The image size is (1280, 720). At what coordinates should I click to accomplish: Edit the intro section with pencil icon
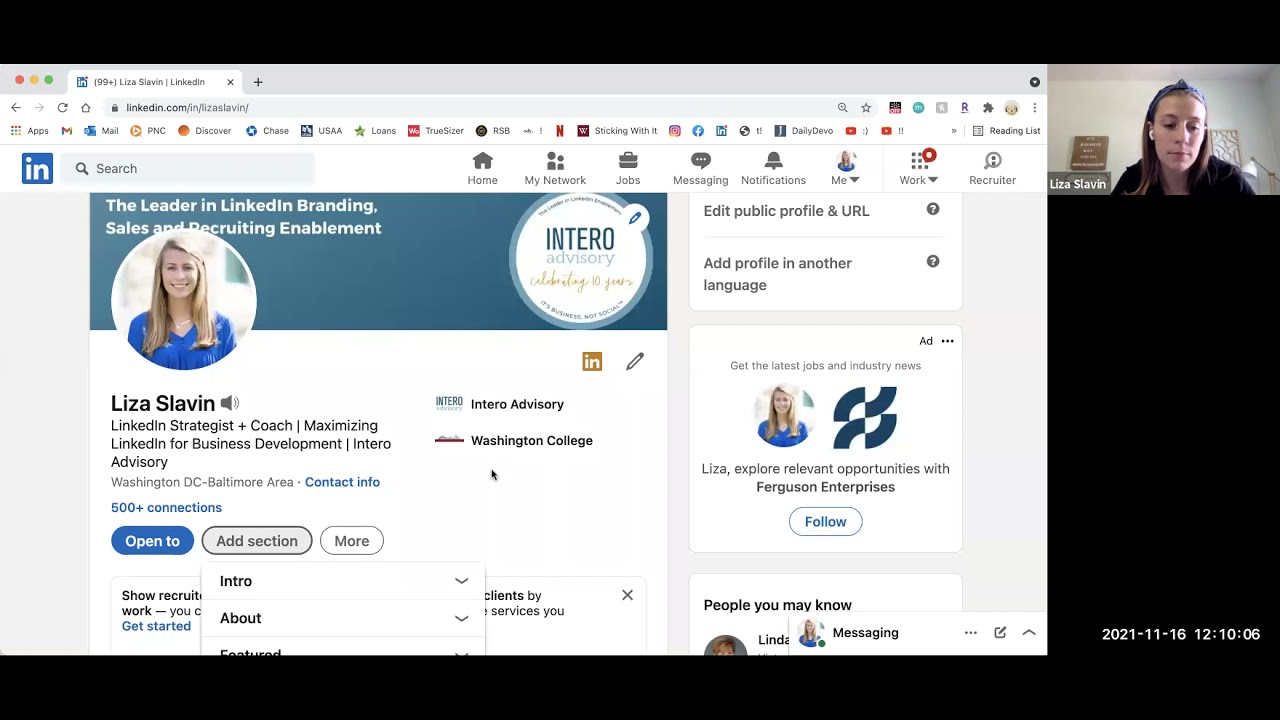[635, 362]
